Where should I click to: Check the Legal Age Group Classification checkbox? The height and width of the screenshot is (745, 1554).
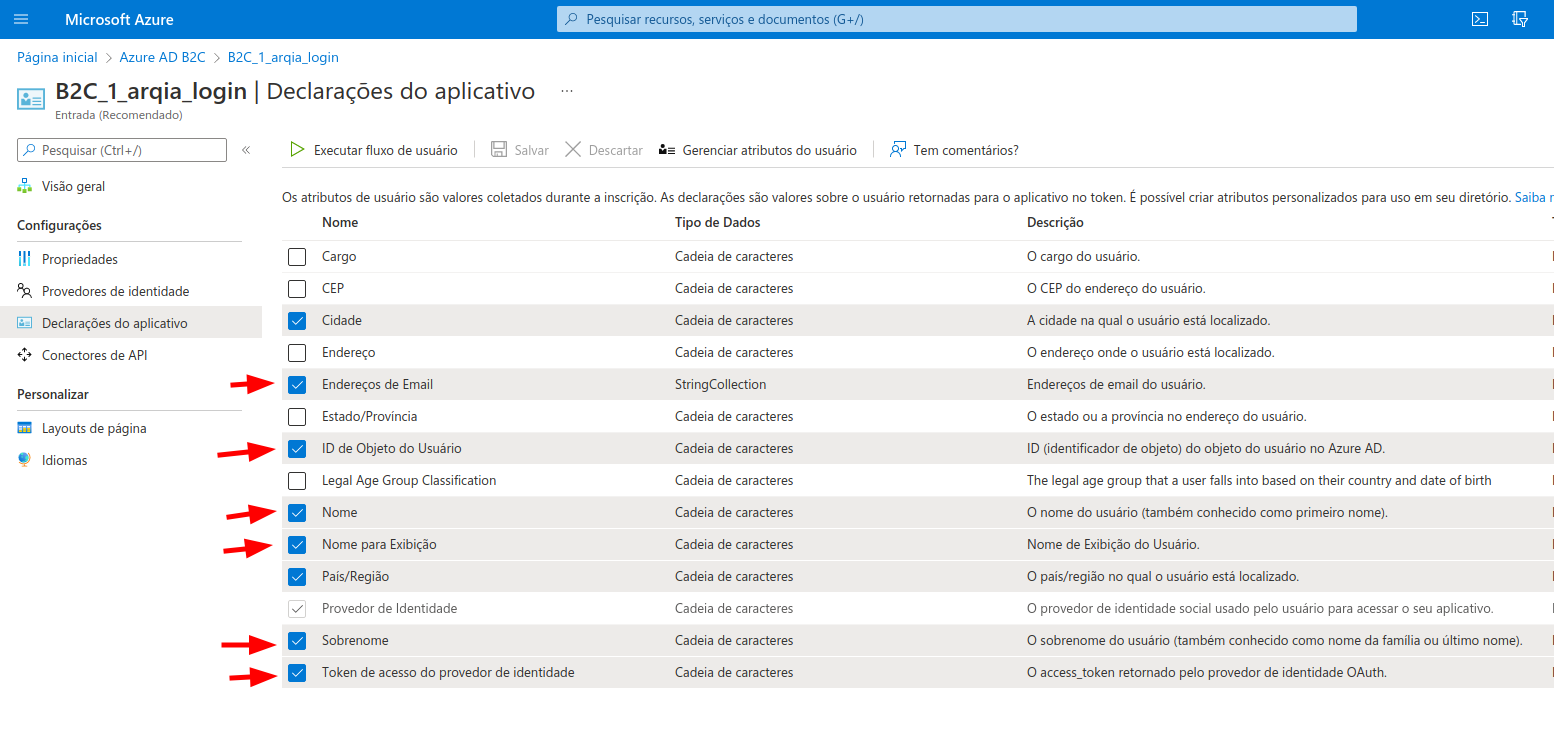click(297, 481)
